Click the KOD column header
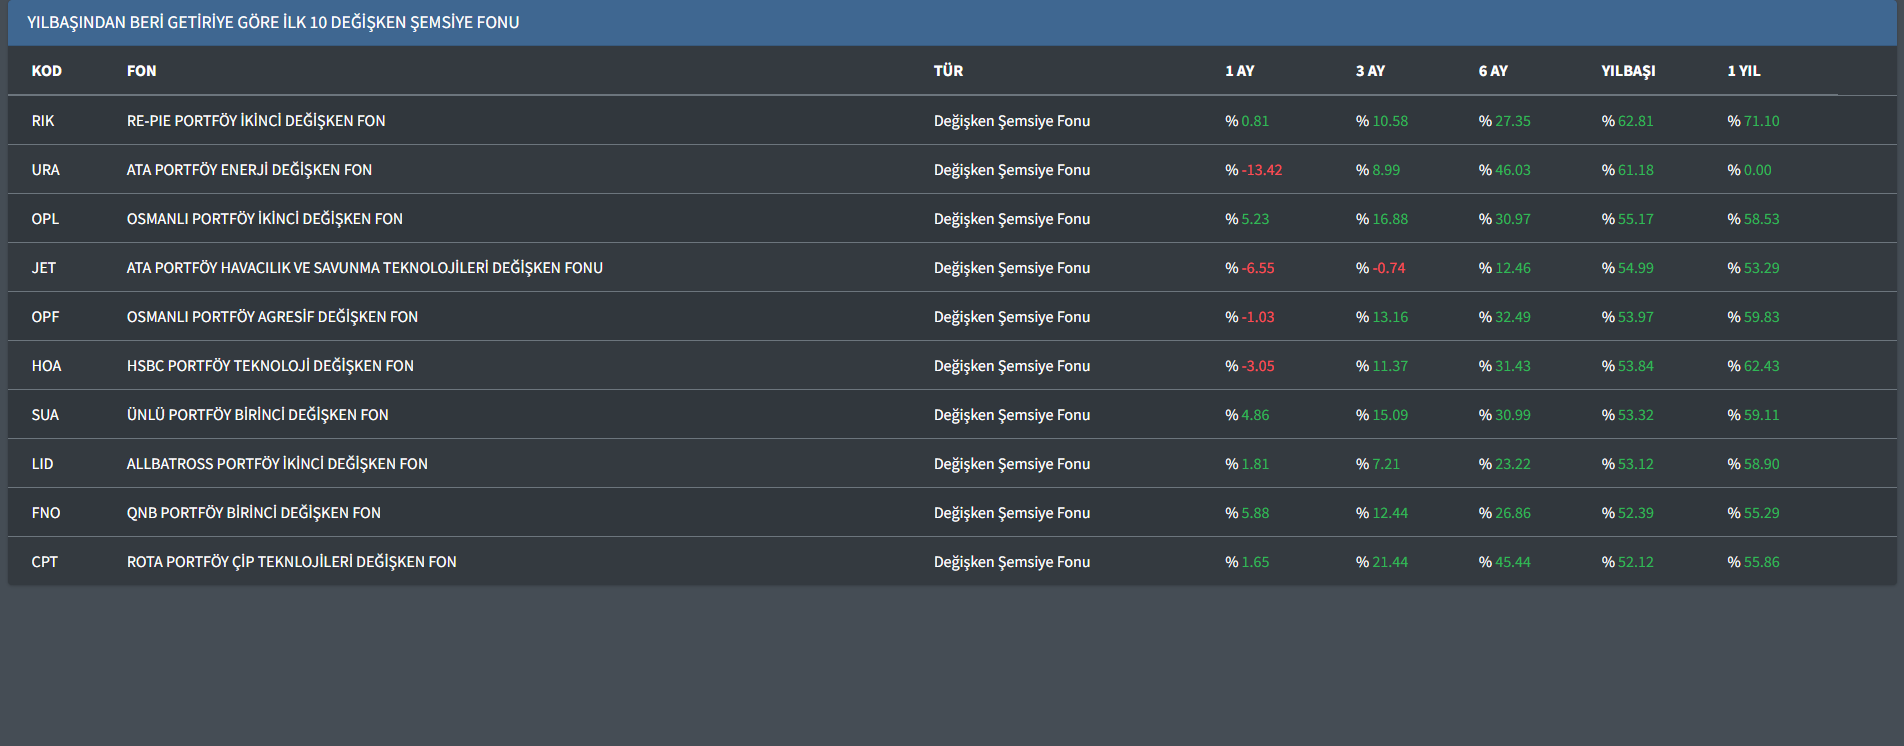Image resolution: width=1904 pixels, height=746 pixels. (x=46, y=71)
